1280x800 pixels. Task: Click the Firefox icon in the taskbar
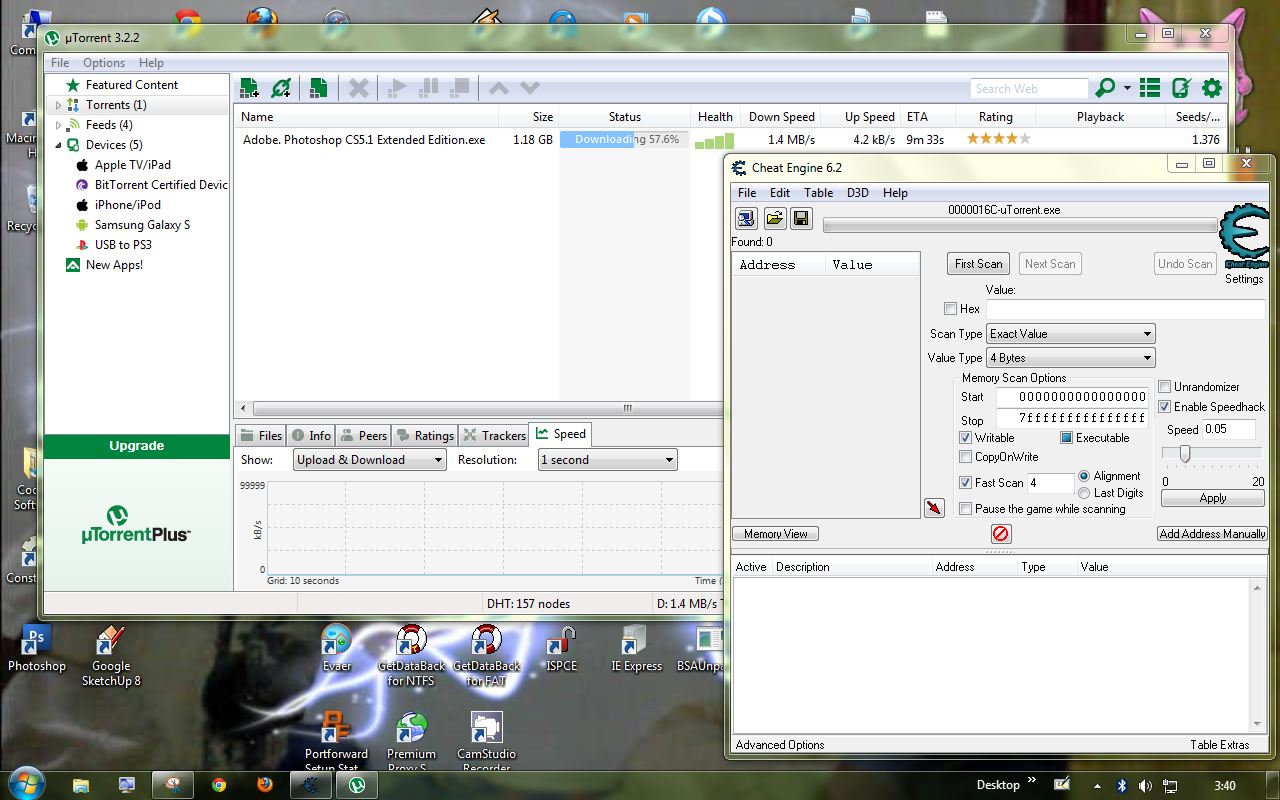tap(265, 785)
